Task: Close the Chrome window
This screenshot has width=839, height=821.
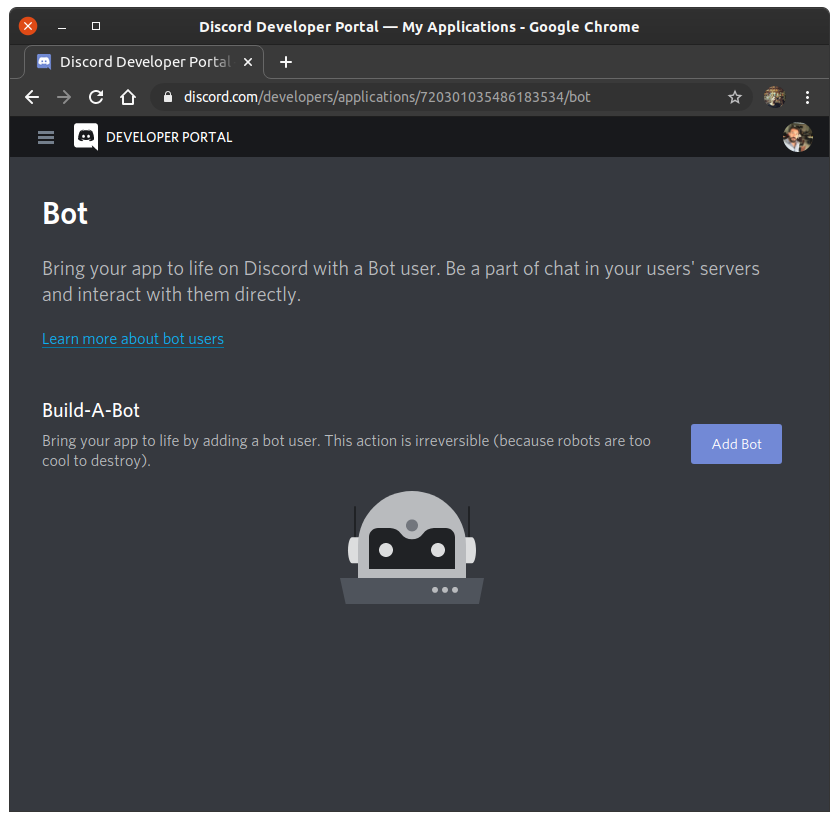Action: [28, 26]
